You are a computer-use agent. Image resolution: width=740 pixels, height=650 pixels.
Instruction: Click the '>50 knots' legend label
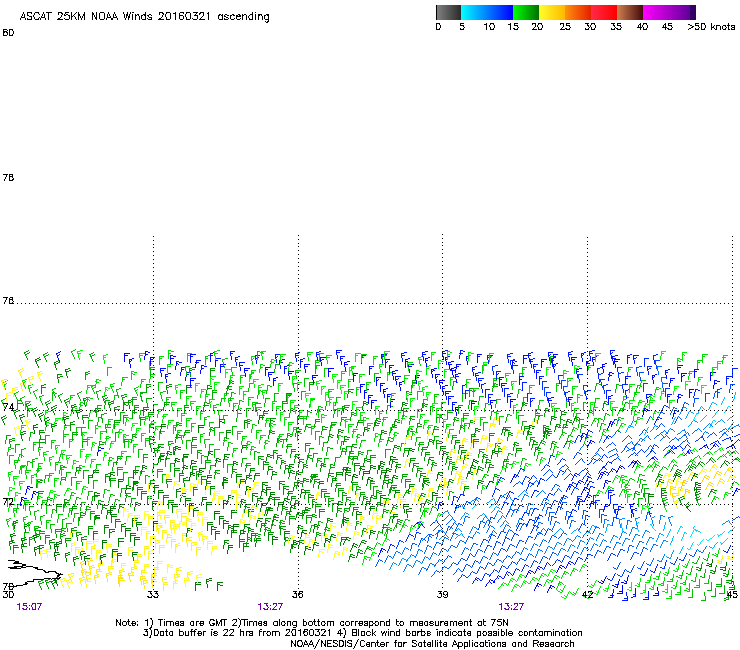coord(711,27)
